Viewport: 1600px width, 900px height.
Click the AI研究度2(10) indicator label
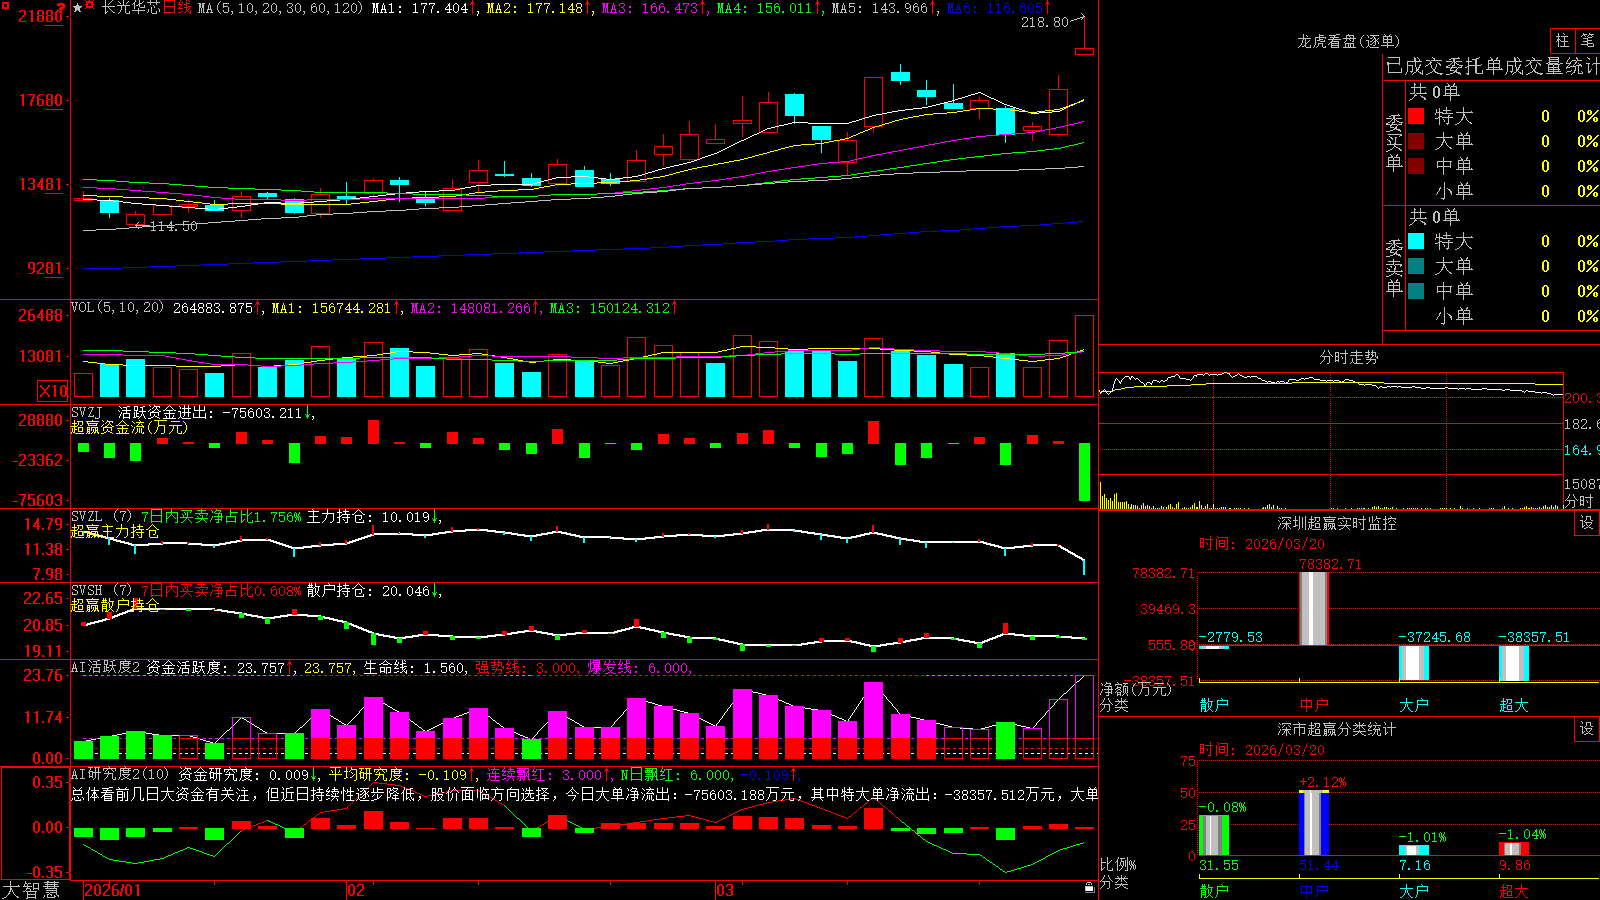coord(120,774)
